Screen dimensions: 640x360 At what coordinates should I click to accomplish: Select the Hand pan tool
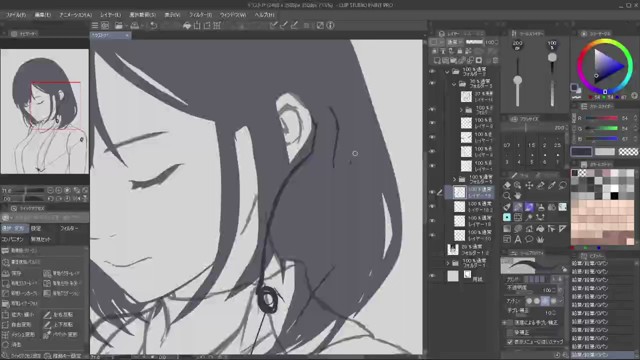click(518, 196)
